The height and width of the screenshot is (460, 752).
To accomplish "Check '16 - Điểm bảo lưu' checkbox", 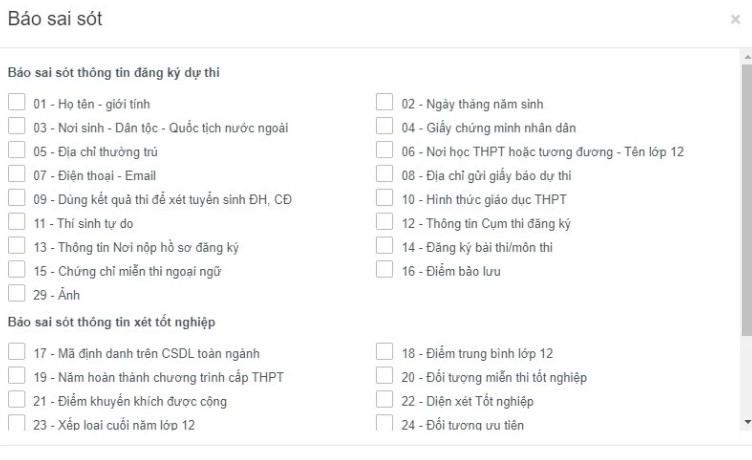I will (x=385, y=270).
